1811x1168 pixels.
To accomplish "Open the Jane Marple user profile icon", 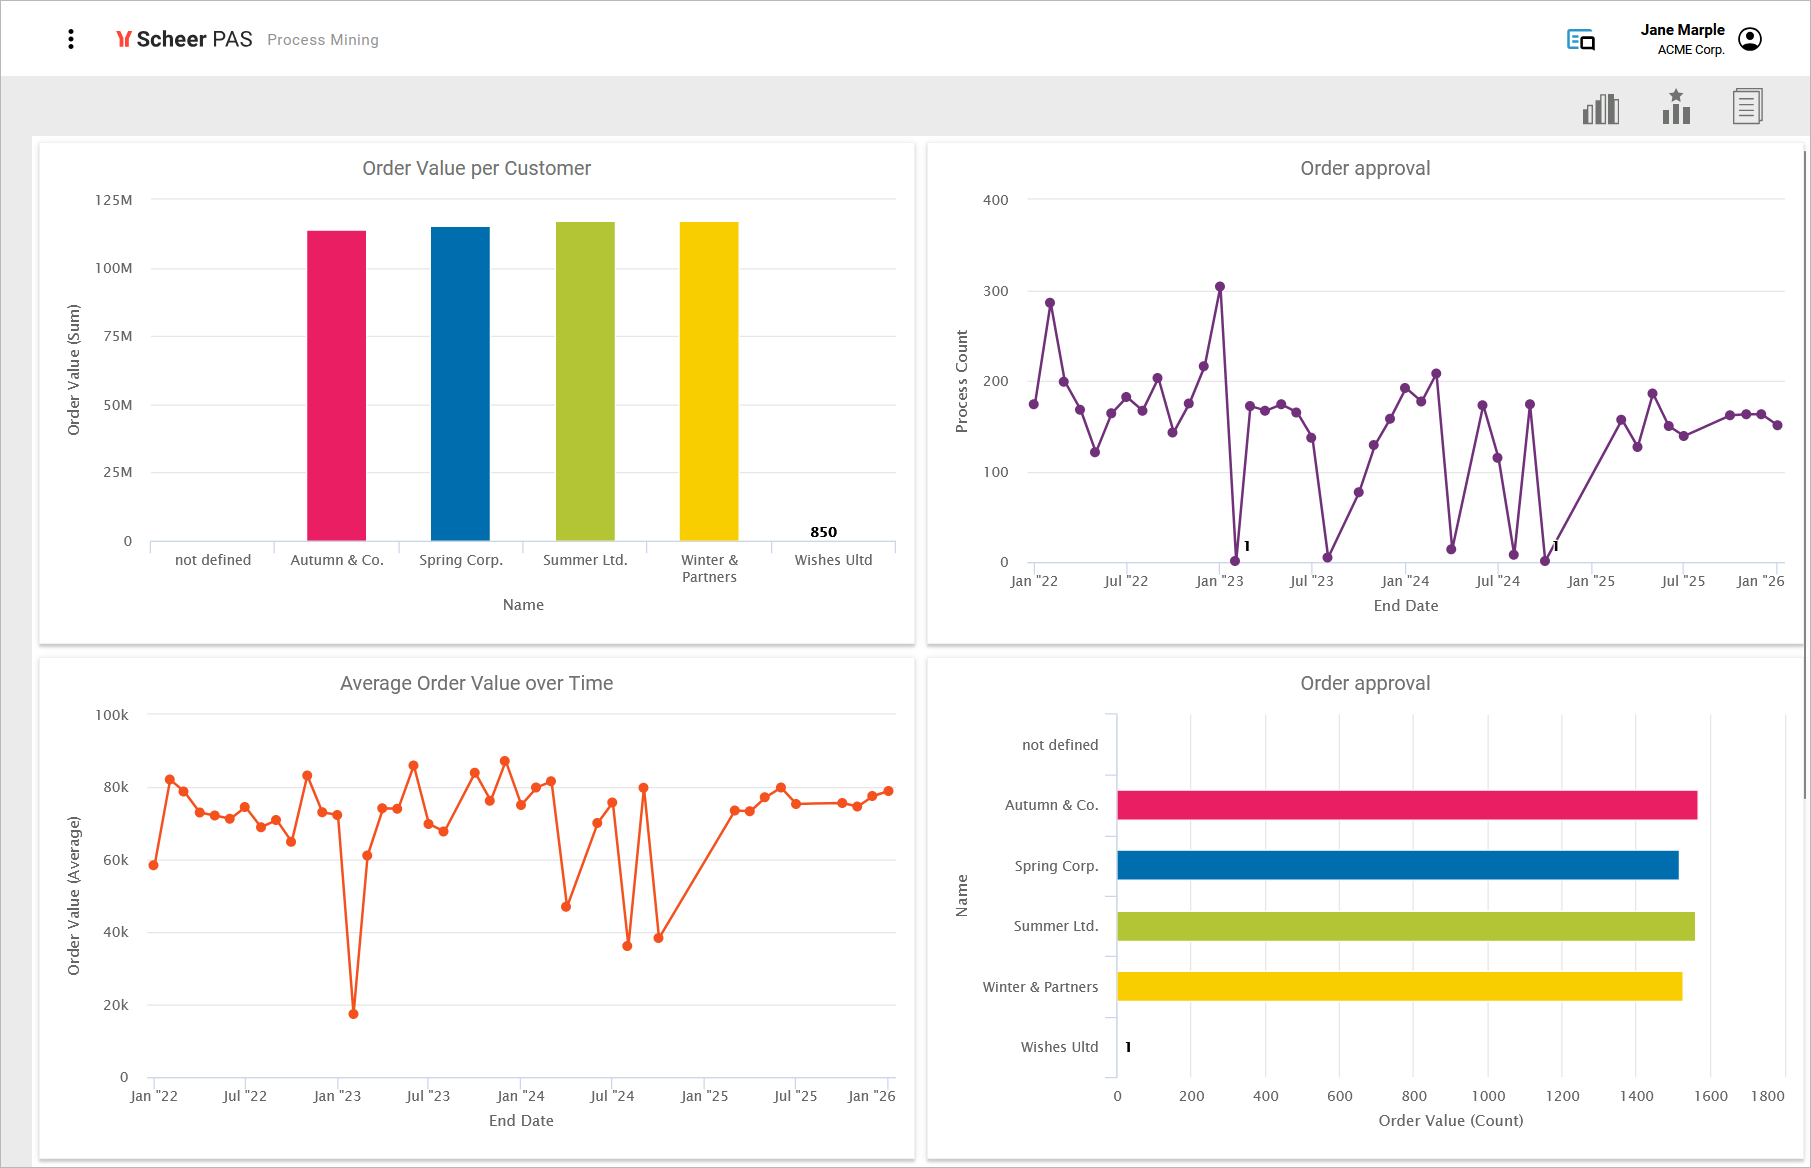I will [x=1749, y=39].
